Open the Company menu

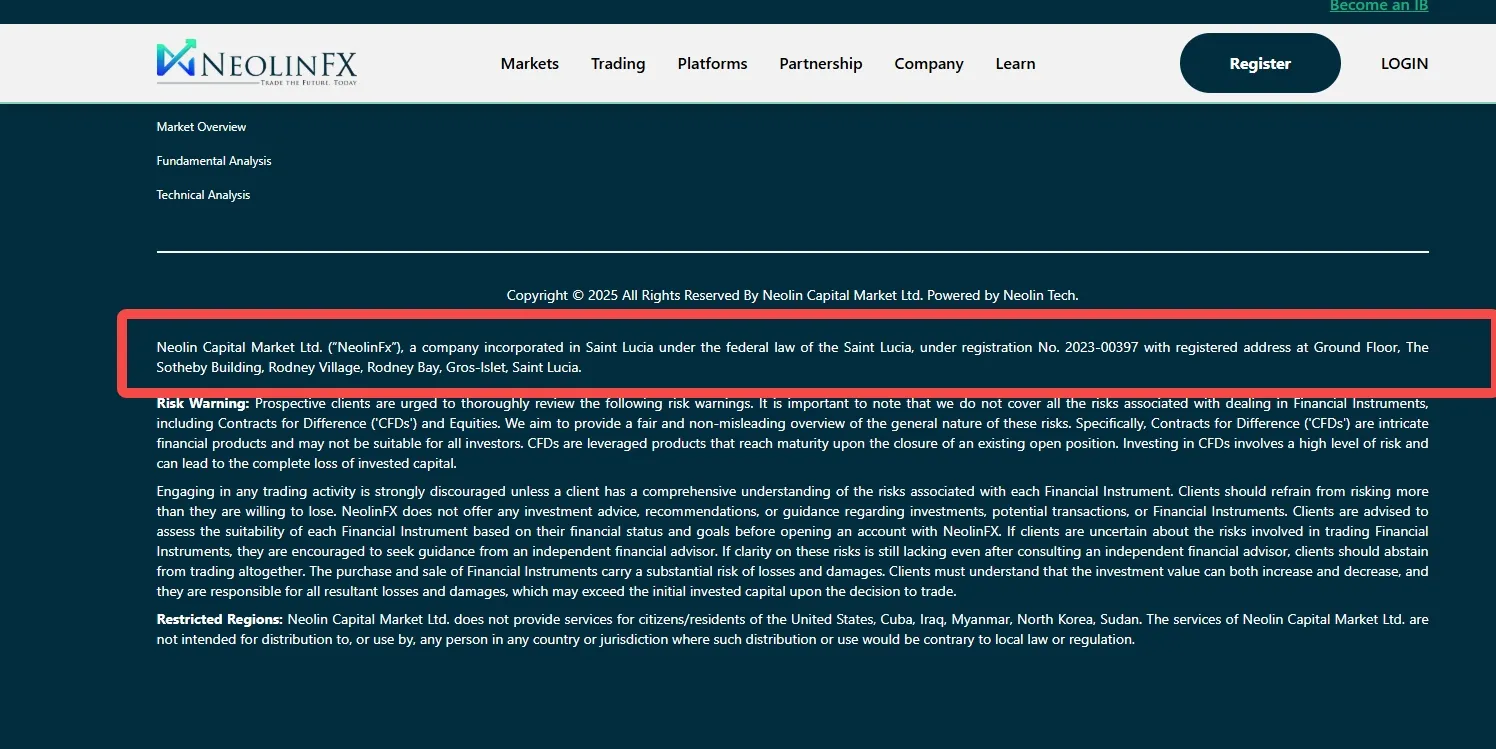tap(929, 63)
